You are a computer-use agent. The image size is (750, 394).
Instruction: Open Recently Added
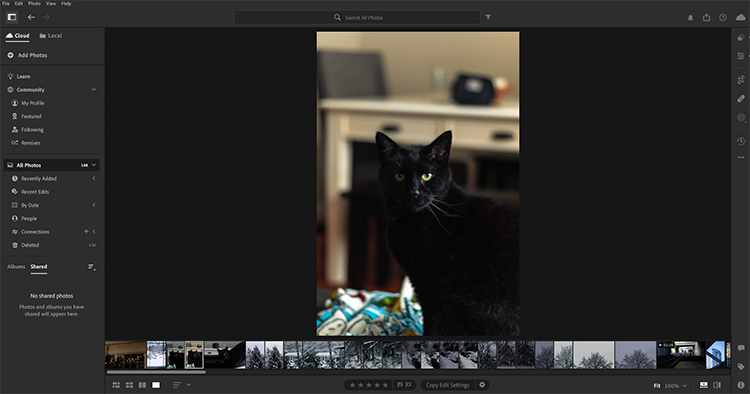[x=34, y=178]
